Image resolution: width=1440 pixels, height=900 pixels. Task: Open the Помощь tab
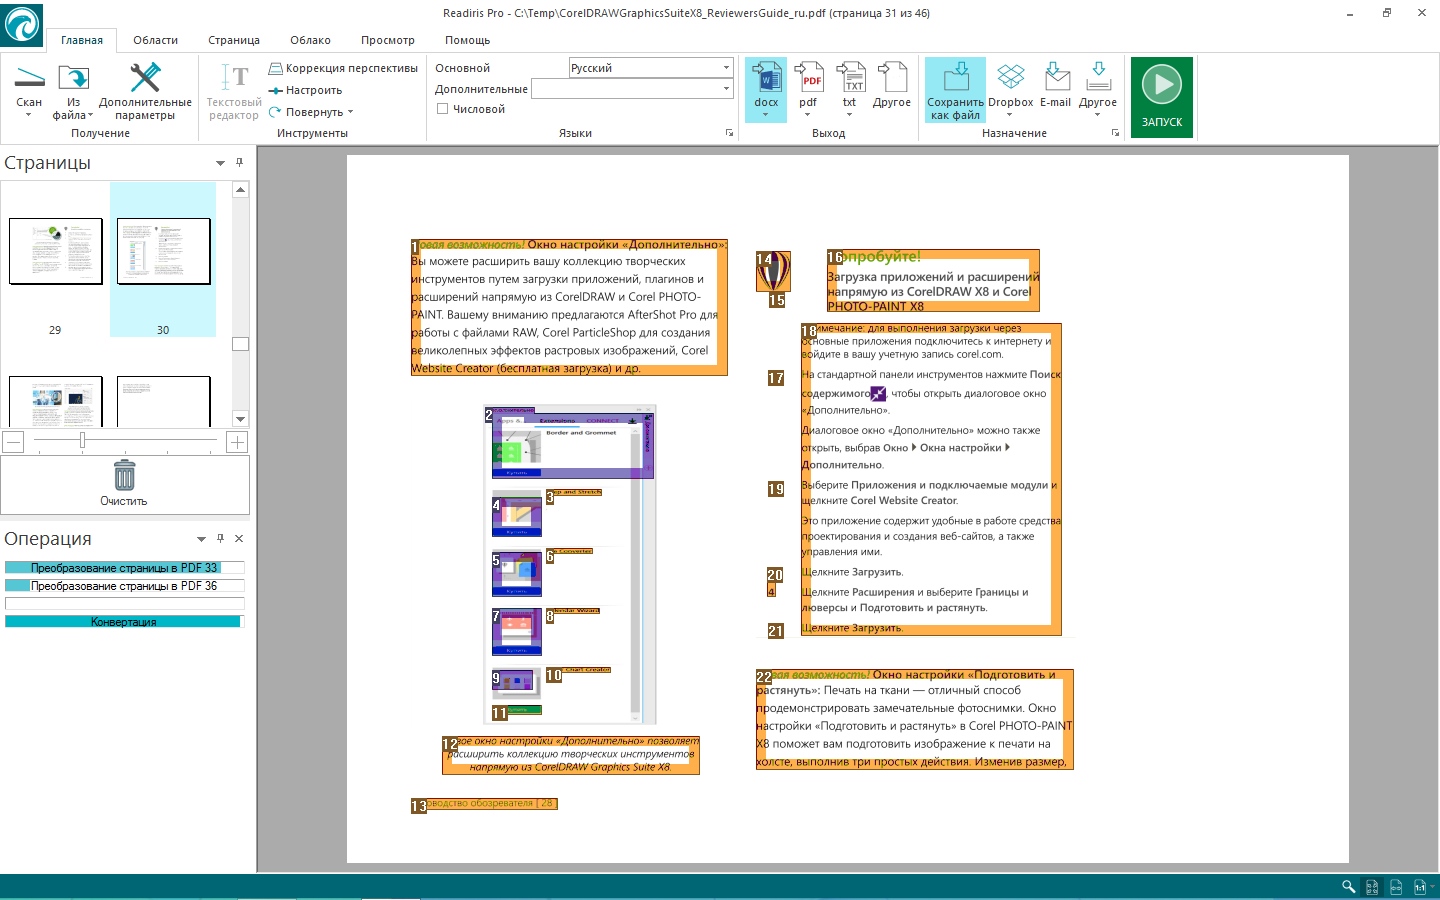point(468,40)
